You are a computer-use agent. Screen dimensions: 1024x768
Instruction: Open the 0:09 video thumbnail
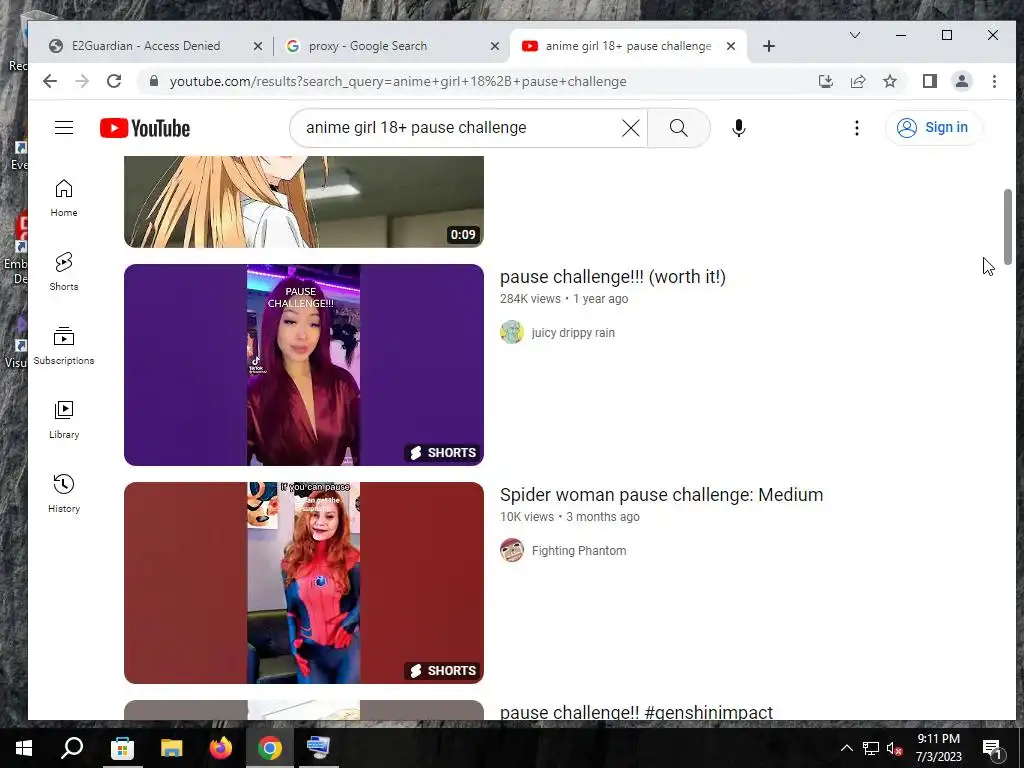(304, 202)
